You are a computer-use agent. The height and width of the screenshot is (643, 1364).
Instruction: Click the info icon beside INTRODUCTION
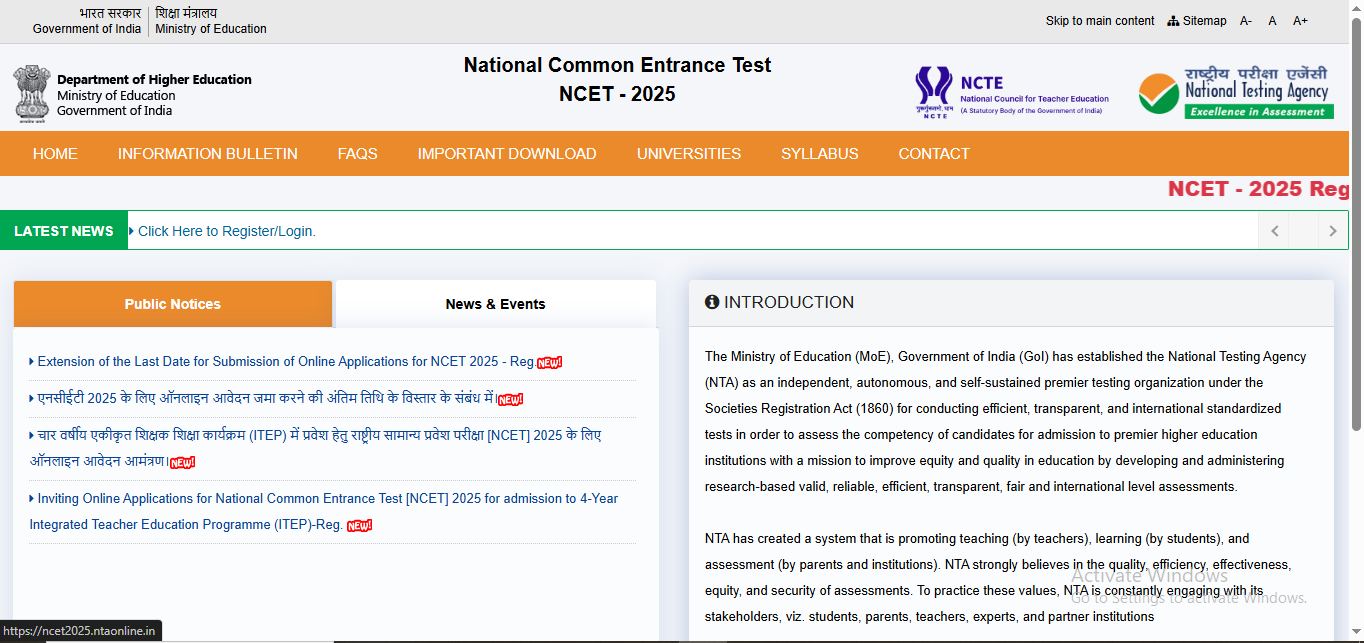(713, 301)
